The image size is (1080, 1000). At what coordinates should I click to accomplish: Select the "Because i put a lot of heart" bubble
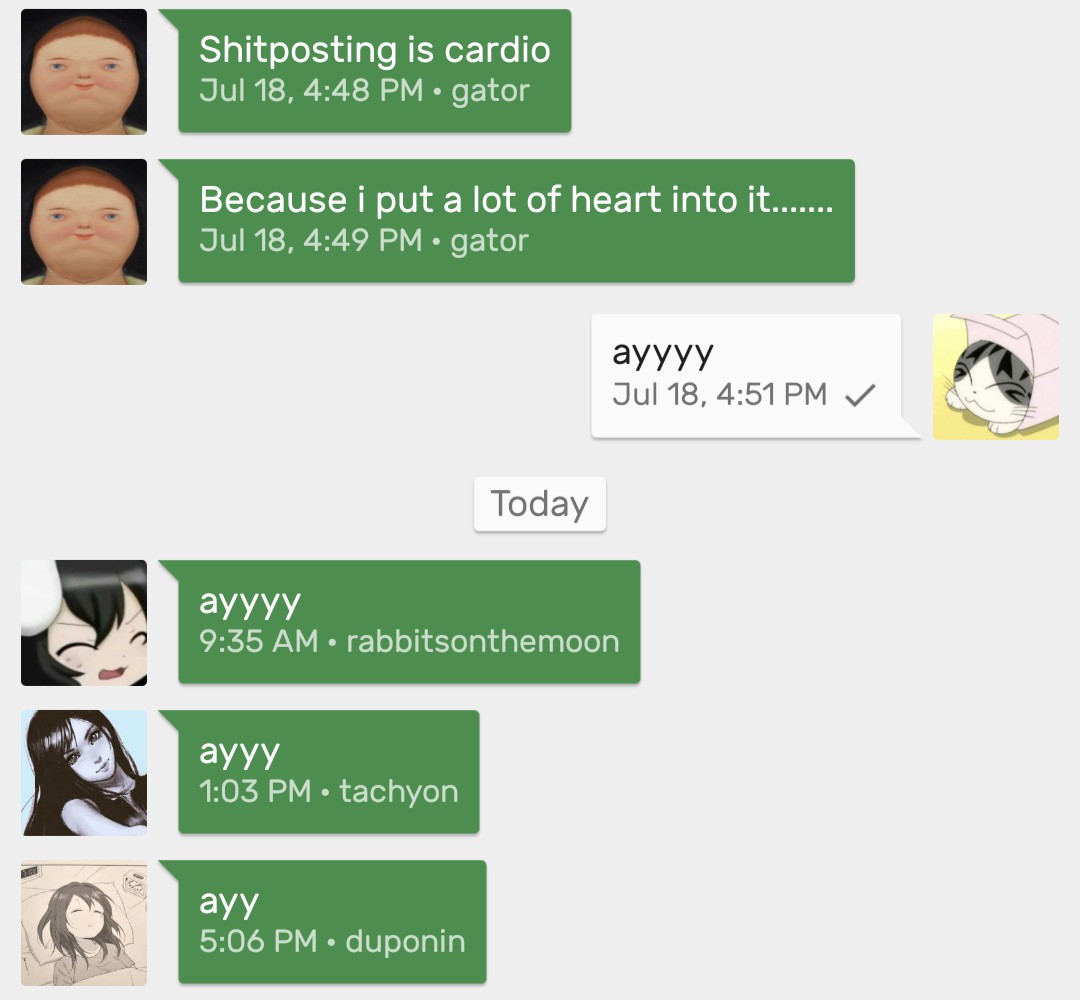click(x=517, y=221)
